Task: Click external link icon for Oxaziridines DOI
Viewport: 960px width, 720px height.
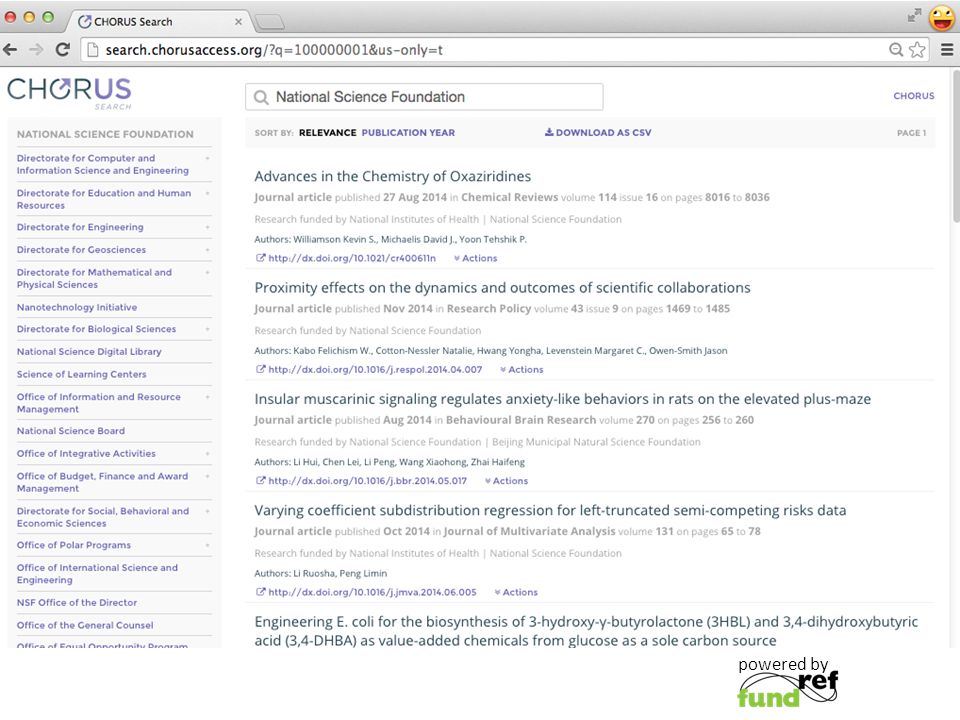Action: coord(260,258)
